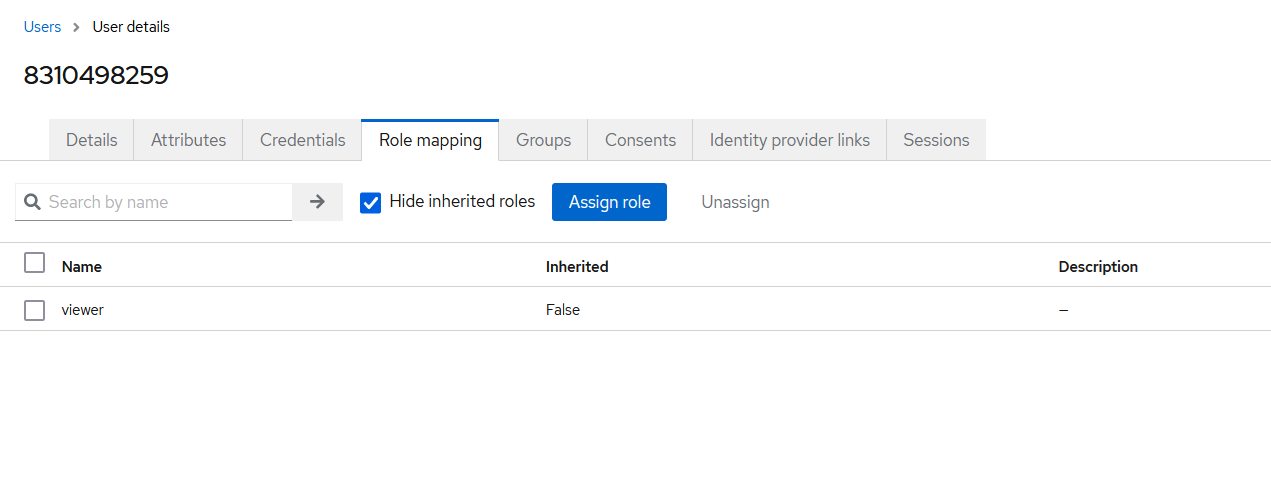This screenshot has width=1271, height=501.
Task: View the Sessions tab
Action: (x=936, y=140)
